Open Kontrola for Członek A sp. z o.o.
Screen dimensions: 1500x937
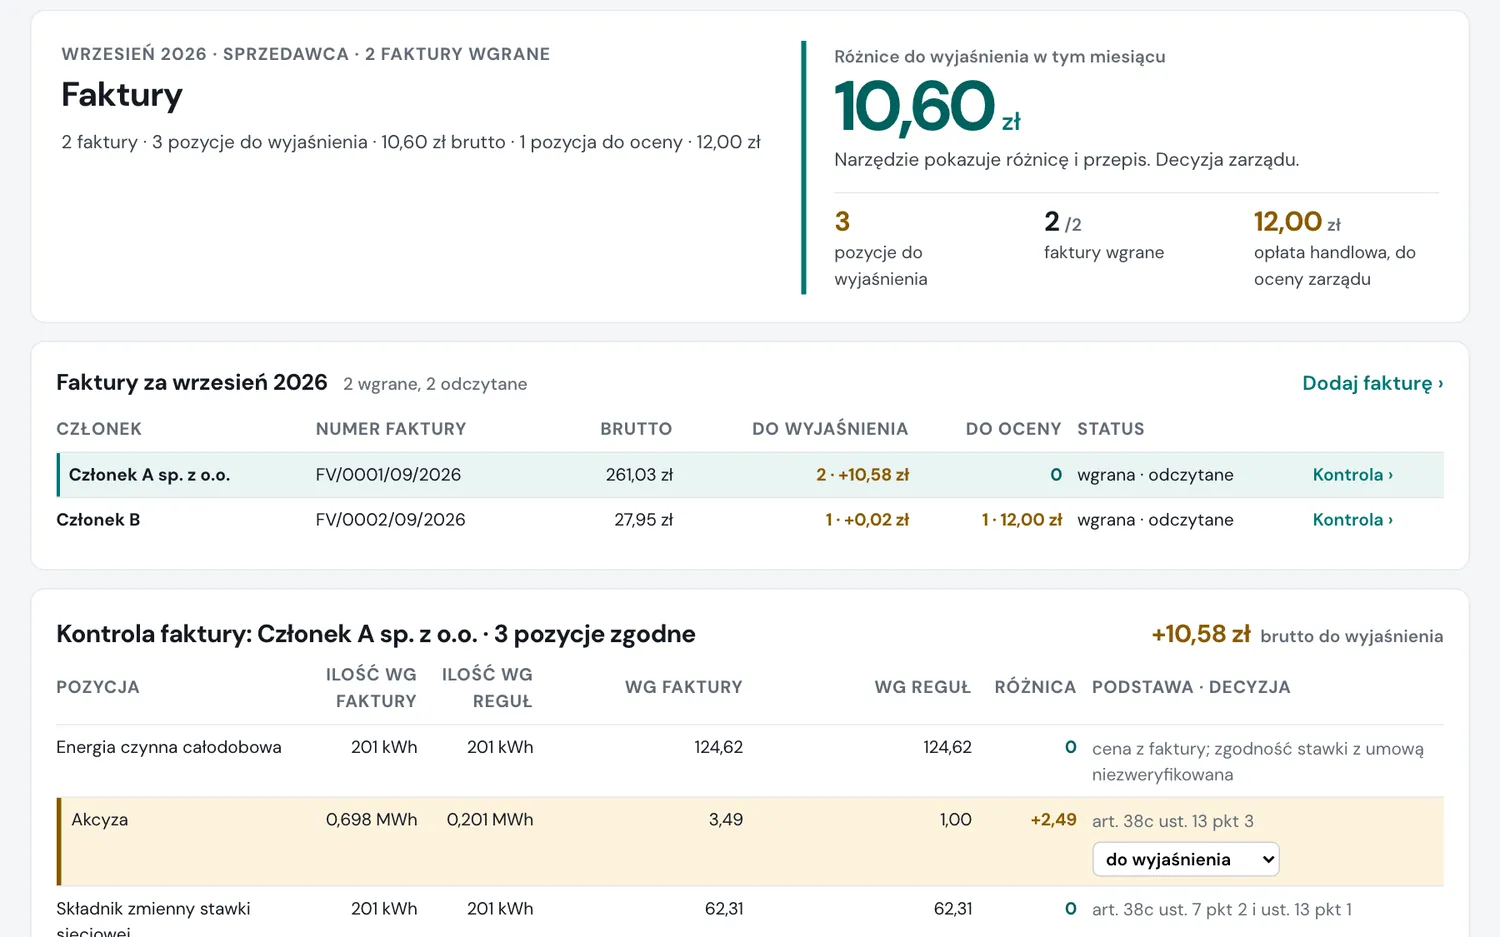pyautogui.click(x=1352, y=475)
